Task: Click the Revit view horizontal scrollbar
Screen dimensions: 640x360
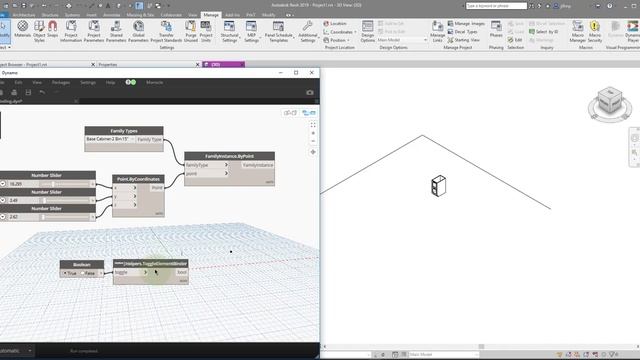Action: tap(480, 347)
